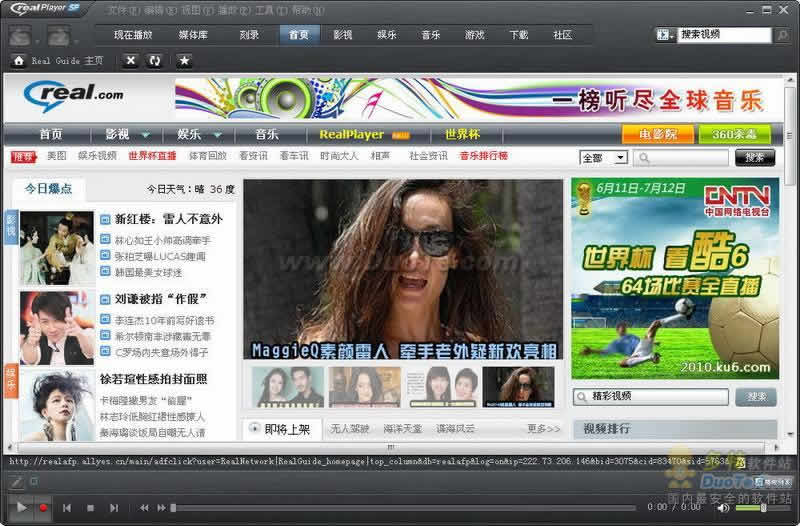Click the Rewind button
This screenshot has width=800, height=526.
(144, 508)
